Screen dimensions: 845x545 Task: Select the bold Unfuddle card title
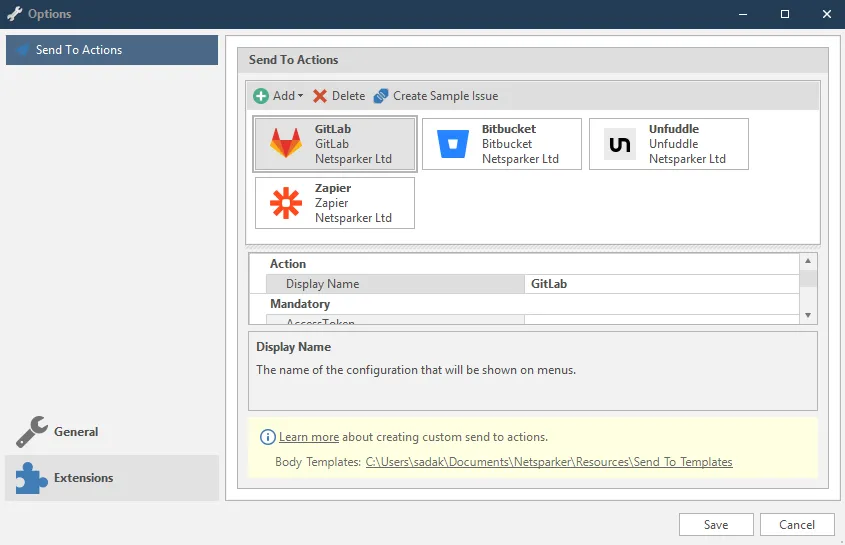tap(674, 129)
